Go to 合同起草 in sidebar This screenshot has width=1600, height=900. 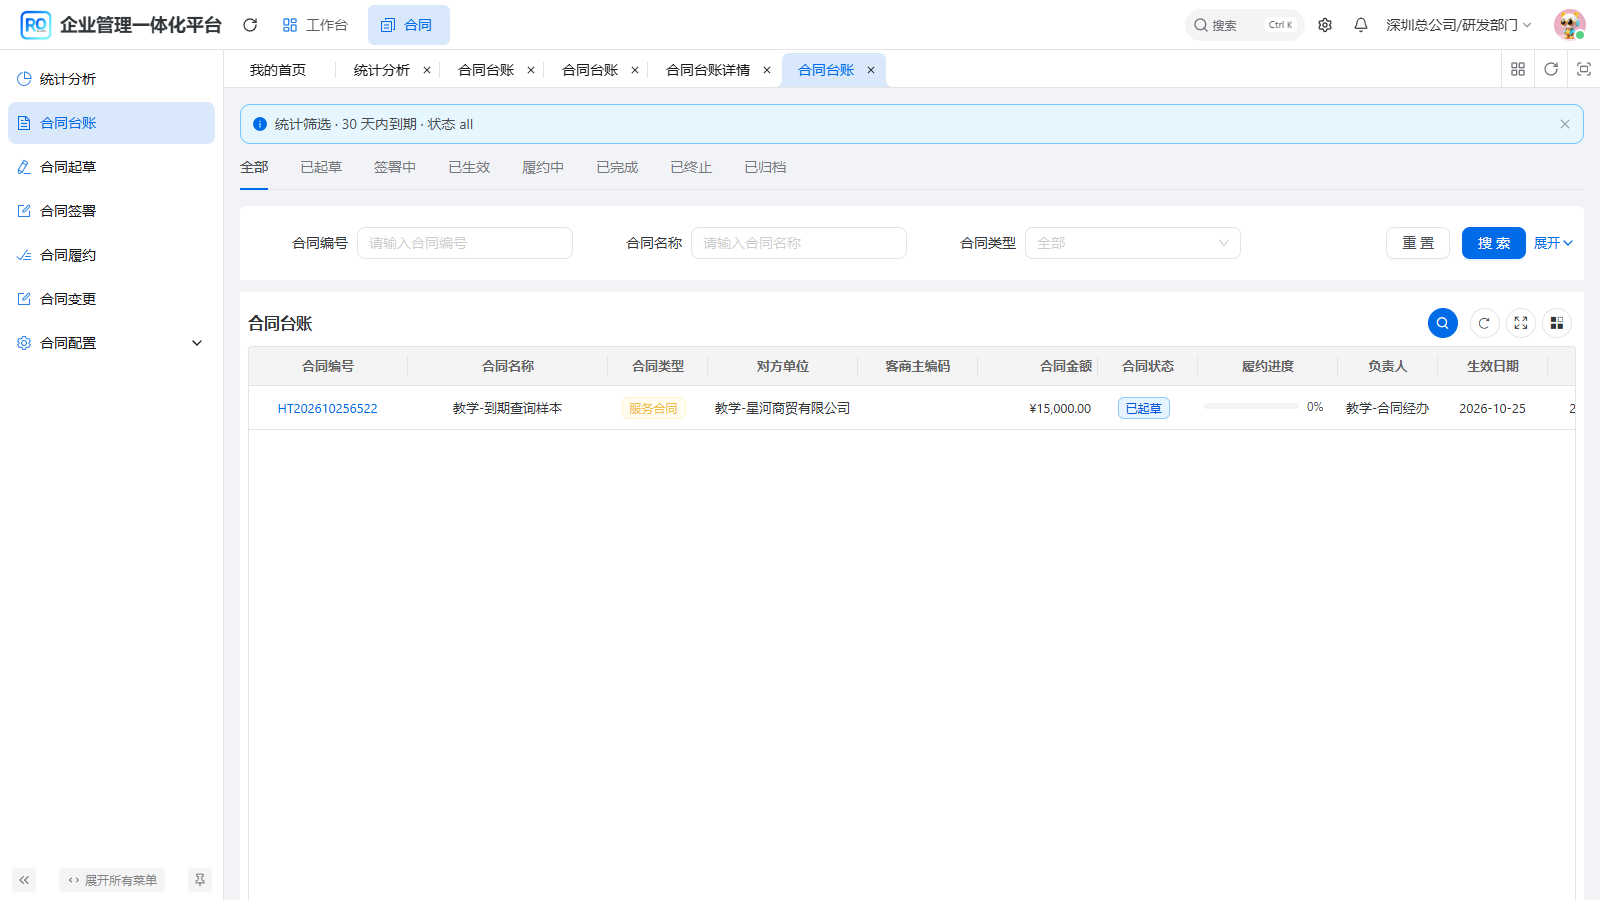pyautogui.click(x=111, y=167)
